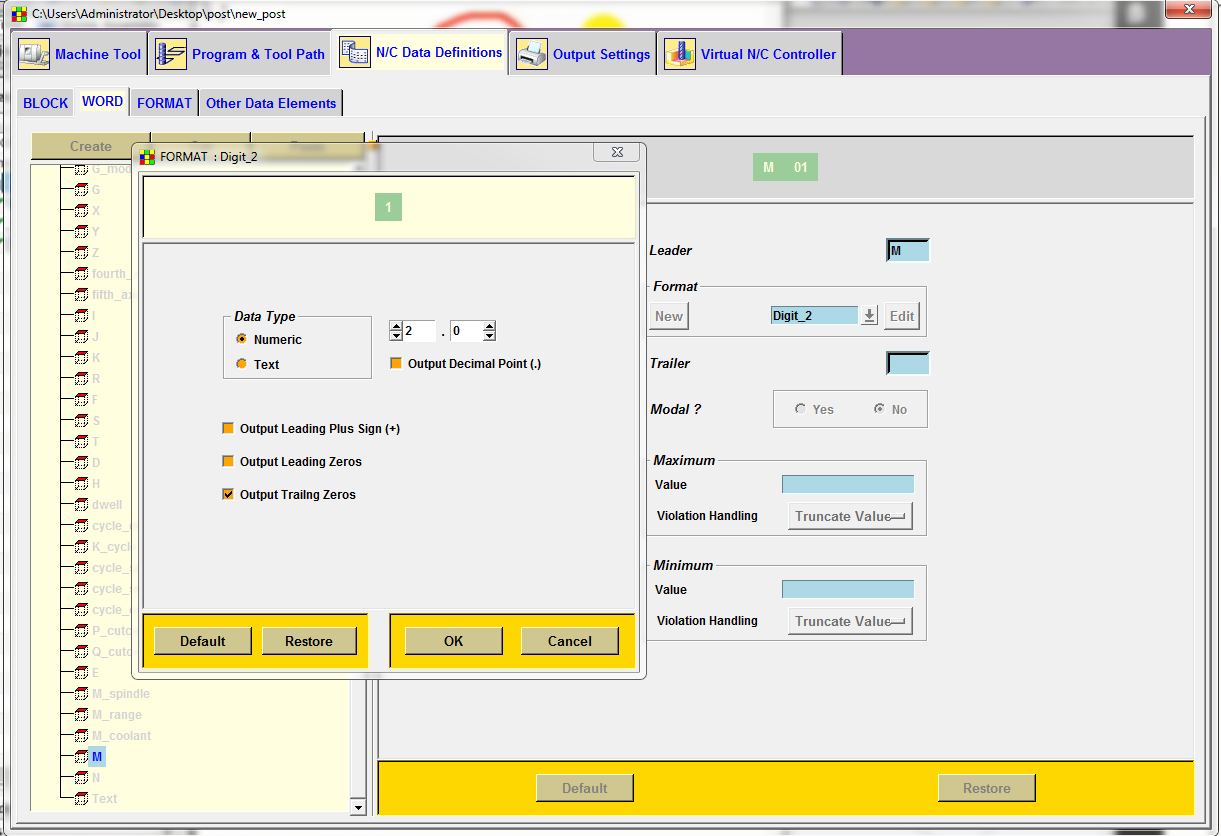Select the T word icon in tree
The image size is (1221, 836).
point(82,442)
